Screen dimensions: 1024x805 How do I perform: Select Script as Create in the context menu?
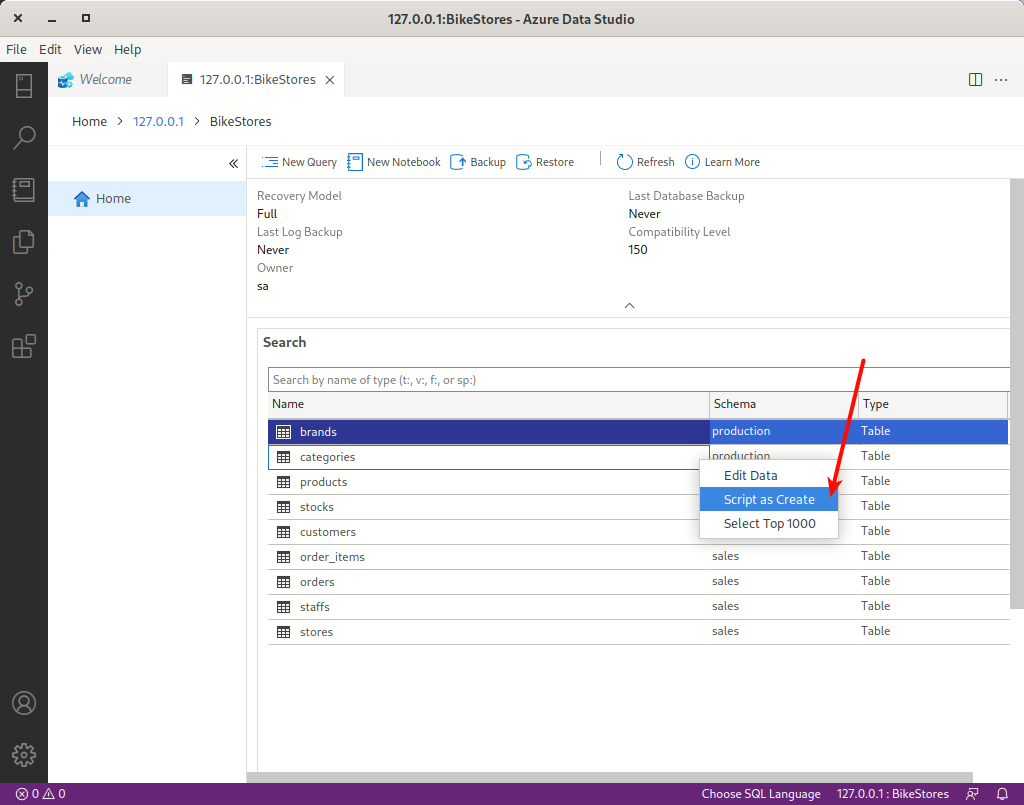pyautogui.click(x=769, y=499)
